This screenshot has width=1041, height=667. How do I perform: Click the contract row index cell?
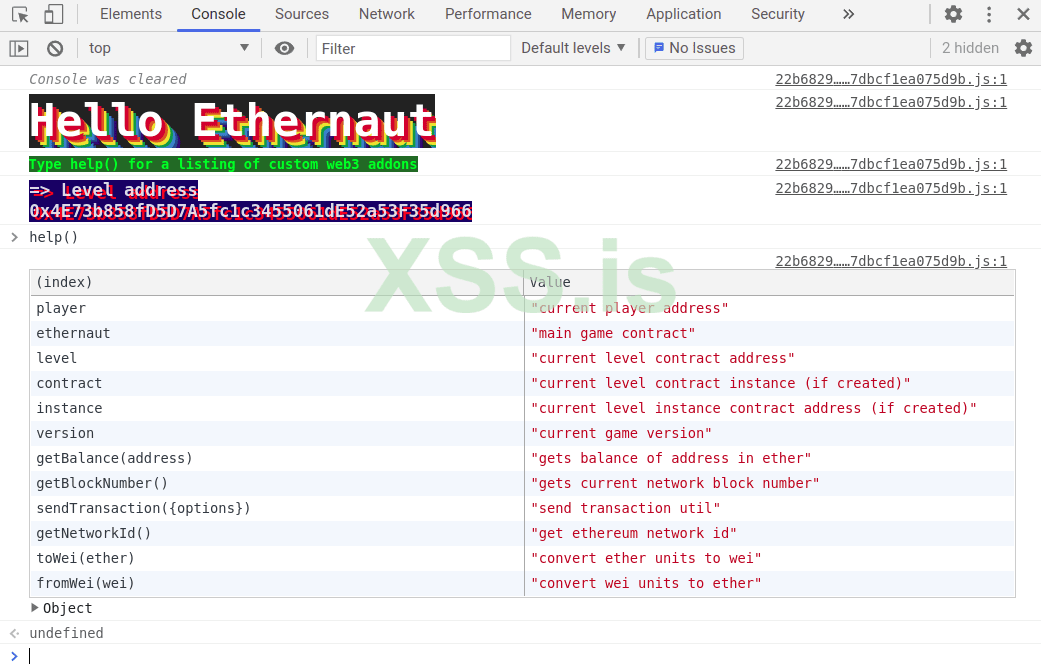[277, 383]
